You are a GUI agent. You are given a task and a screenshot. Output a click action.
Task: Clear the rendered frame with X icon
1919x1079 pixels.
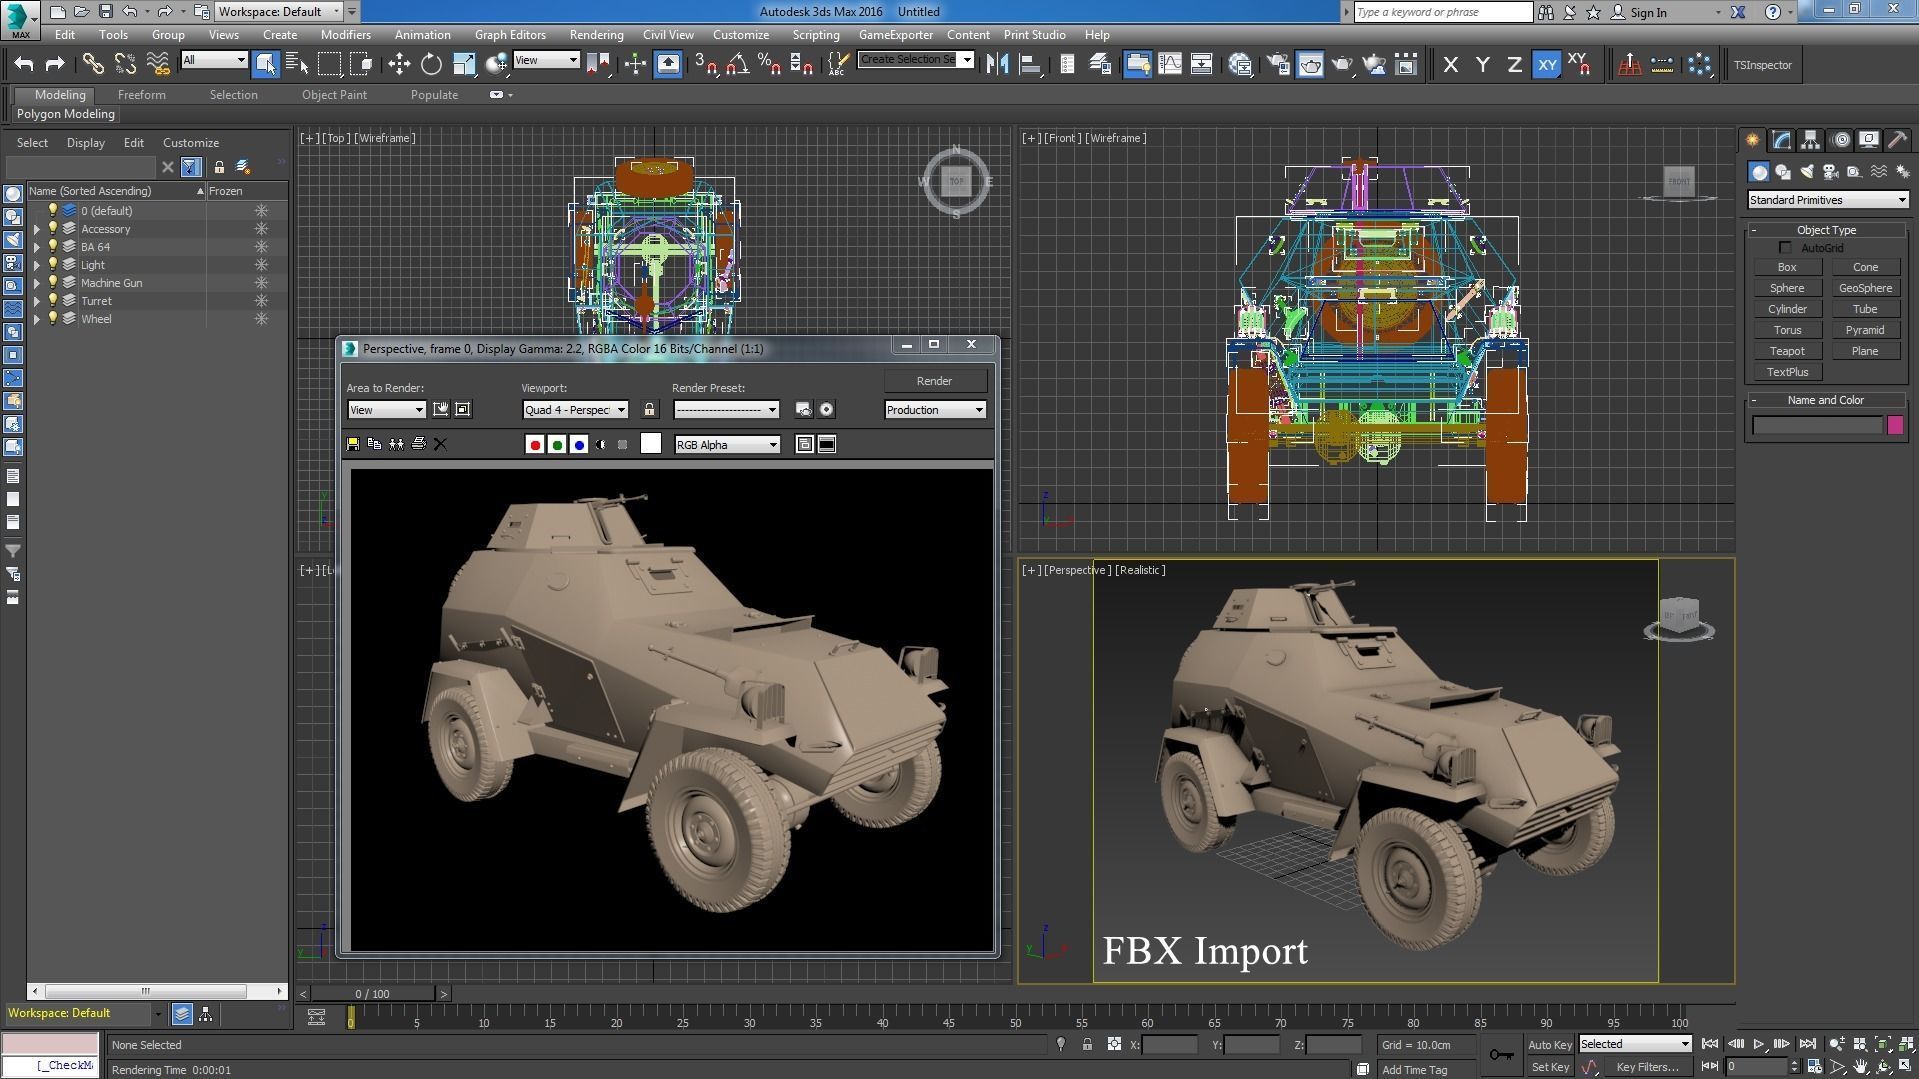(x=440, y=444)
